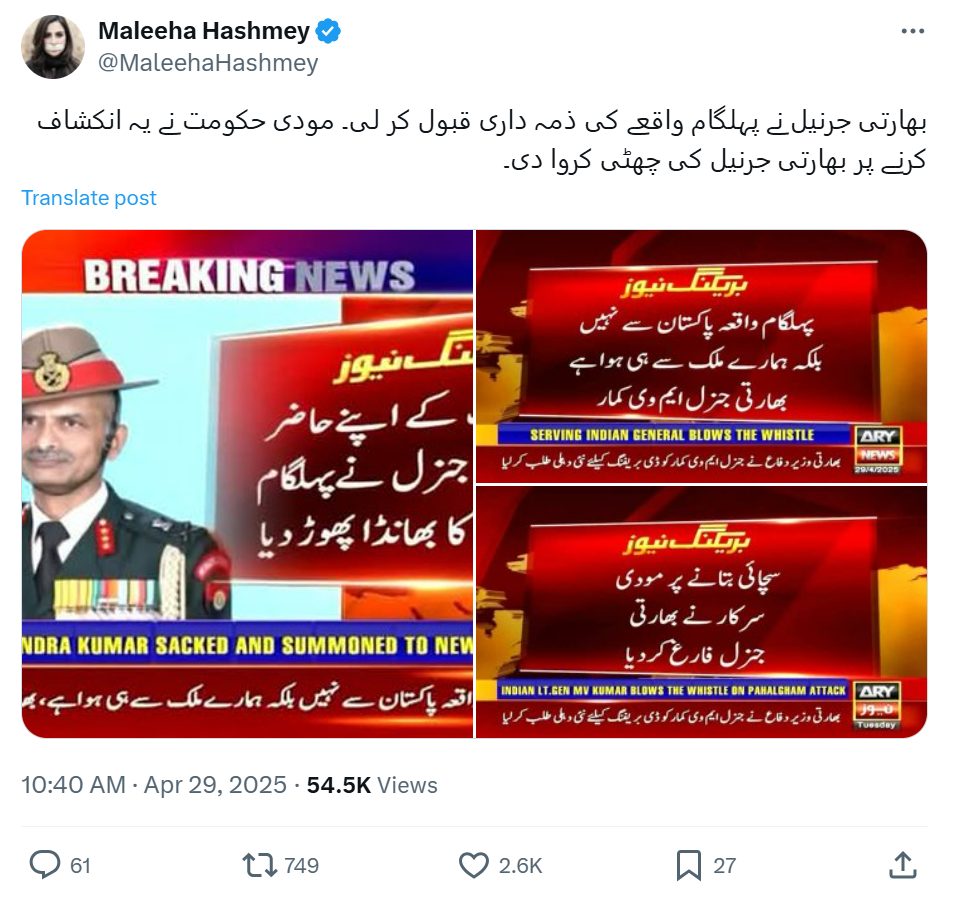This screenshot has height=902, width=953.
Task: Open the Maleeha Hashmey display name
Action: (x=204, y=31)
